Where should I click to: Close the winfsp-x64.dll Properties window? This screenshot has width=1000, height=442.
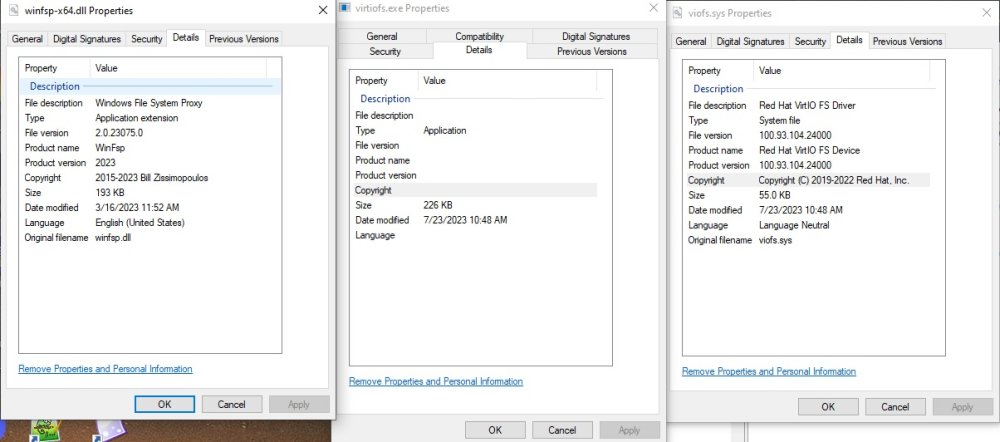323,10
